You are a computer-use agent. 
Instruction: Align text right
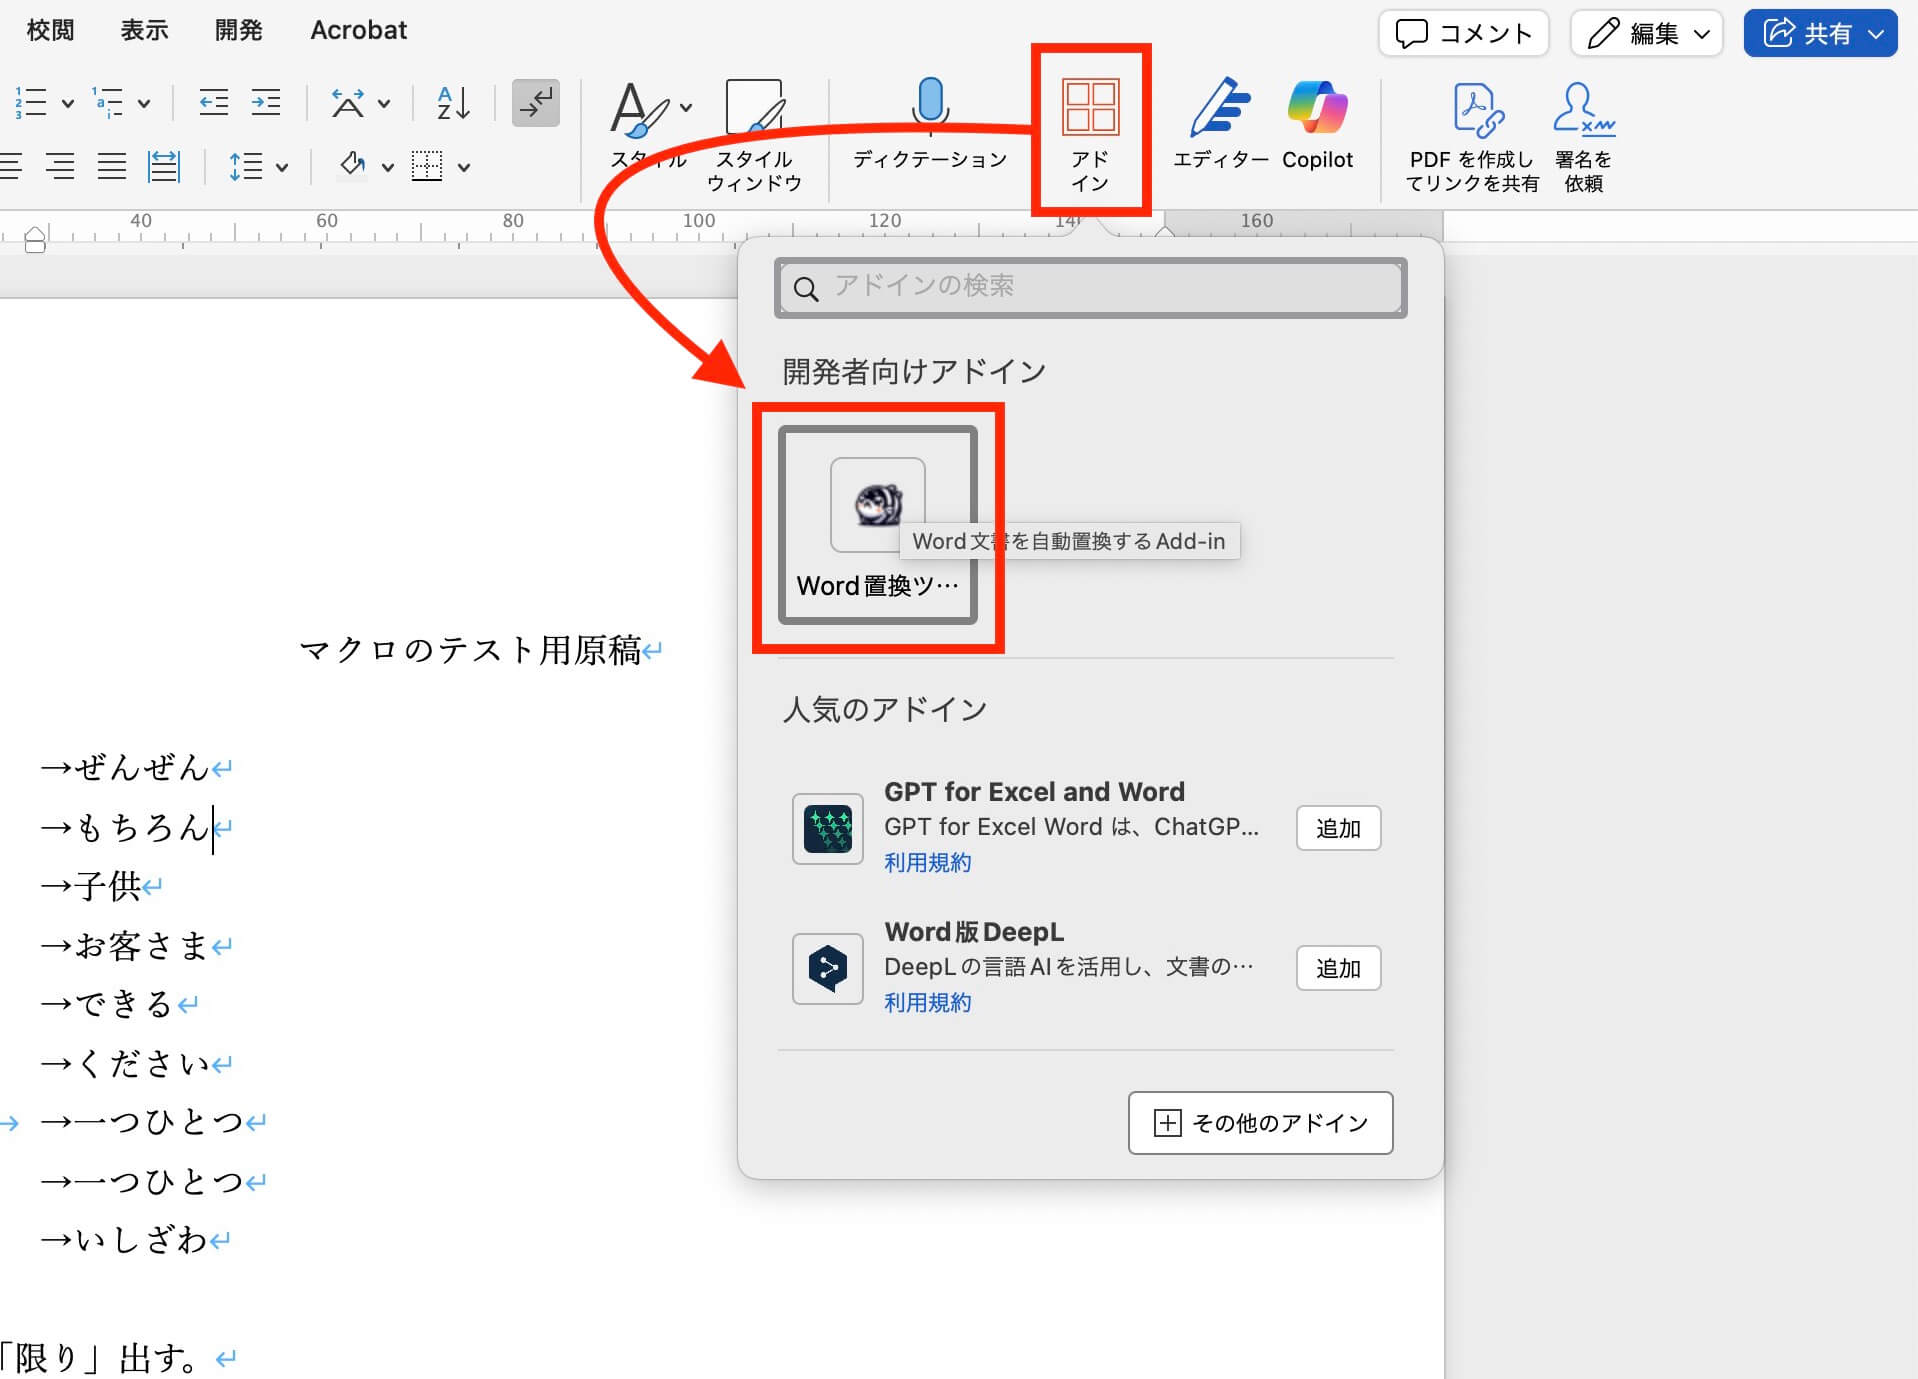click(x=60, y=166)
